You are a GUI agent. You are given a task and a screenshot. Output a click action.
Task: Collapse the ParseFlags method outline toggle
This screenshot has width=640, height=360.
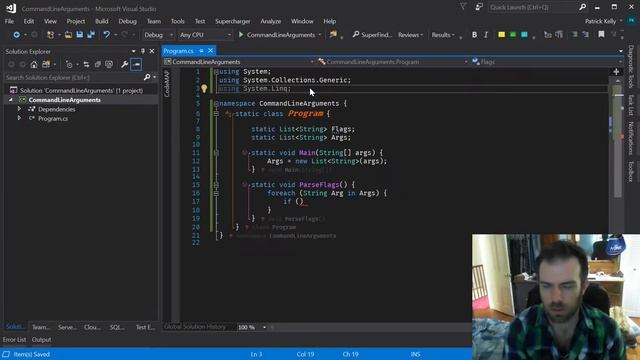(216, 185)
